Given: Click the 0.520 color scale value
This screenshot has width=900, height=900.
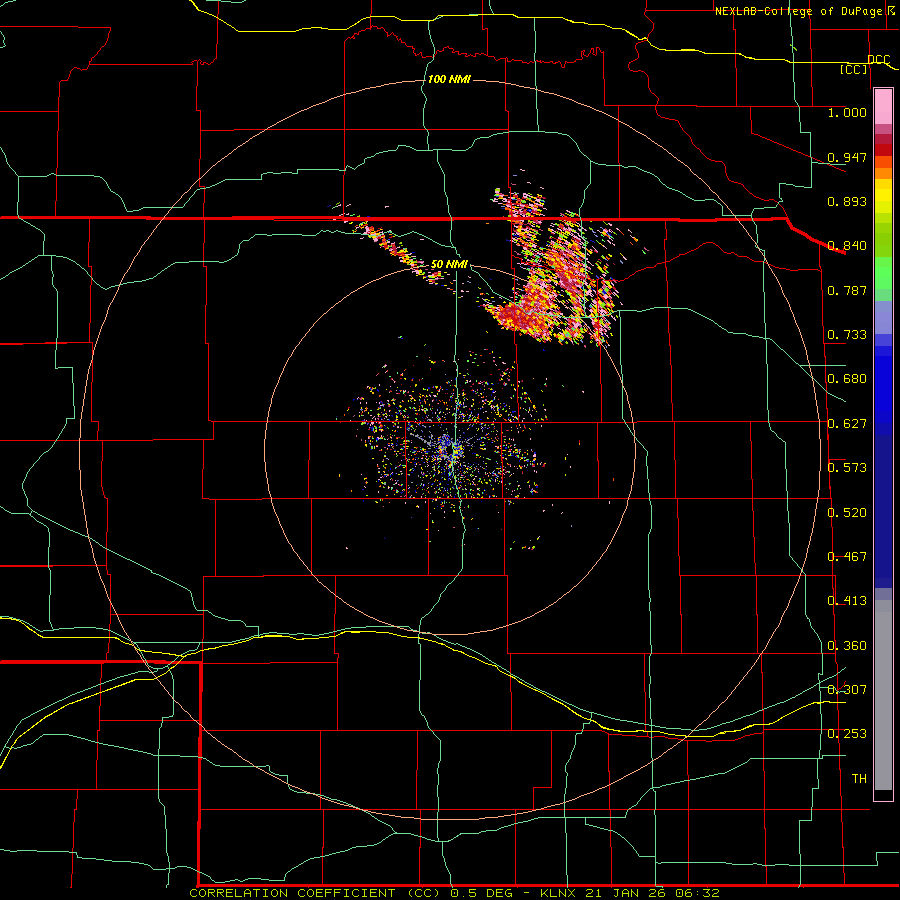Looking at the screenshot, I should pos(847,513).
